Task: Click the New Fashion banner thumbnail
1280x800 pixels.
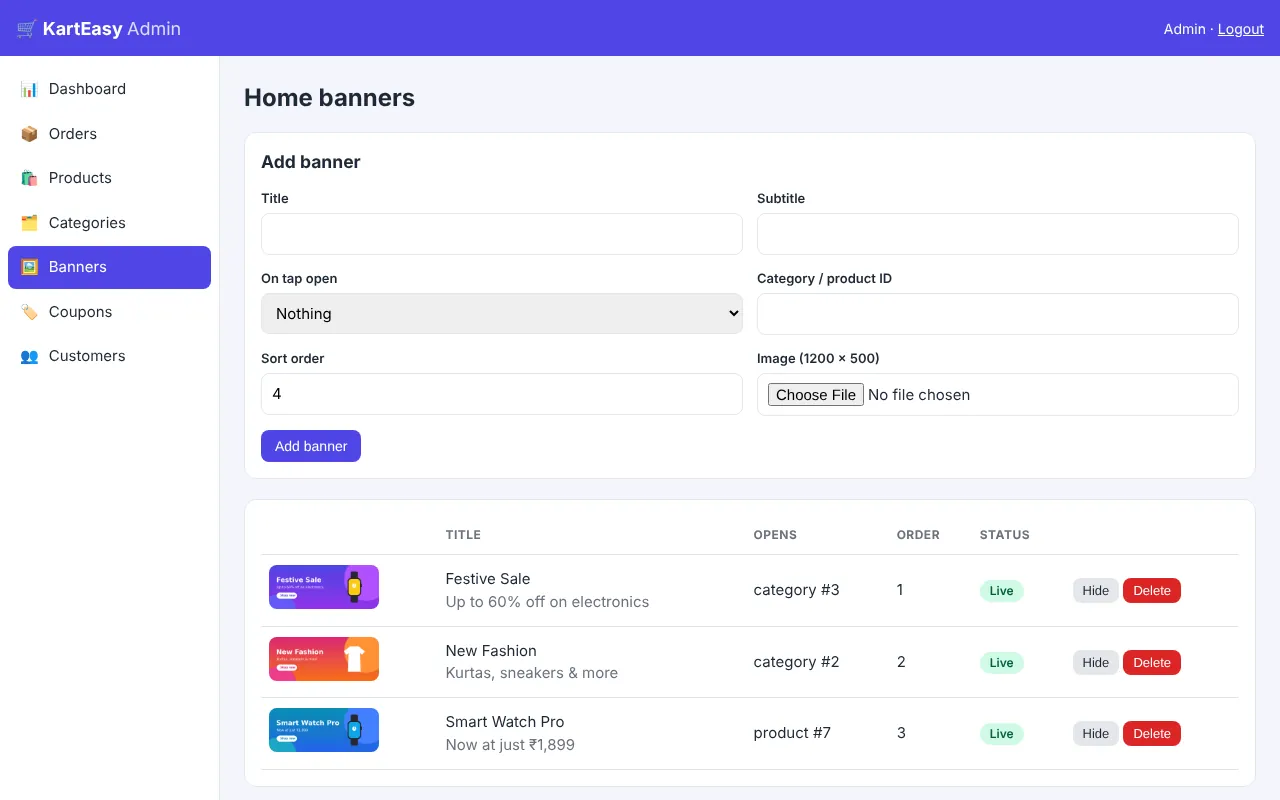Action: (324, 659)
